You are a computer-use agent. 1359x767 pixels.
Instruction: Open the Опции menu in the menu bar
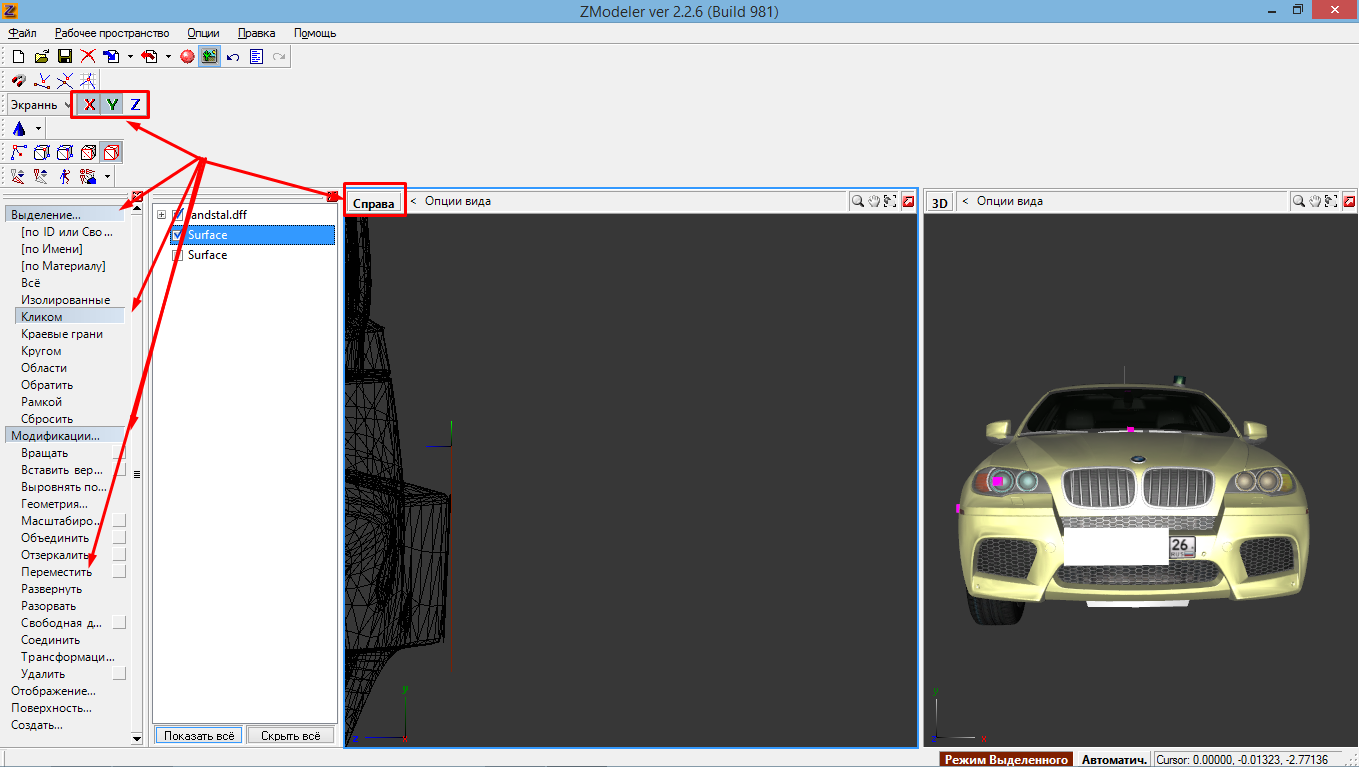[x=203, y=33]
